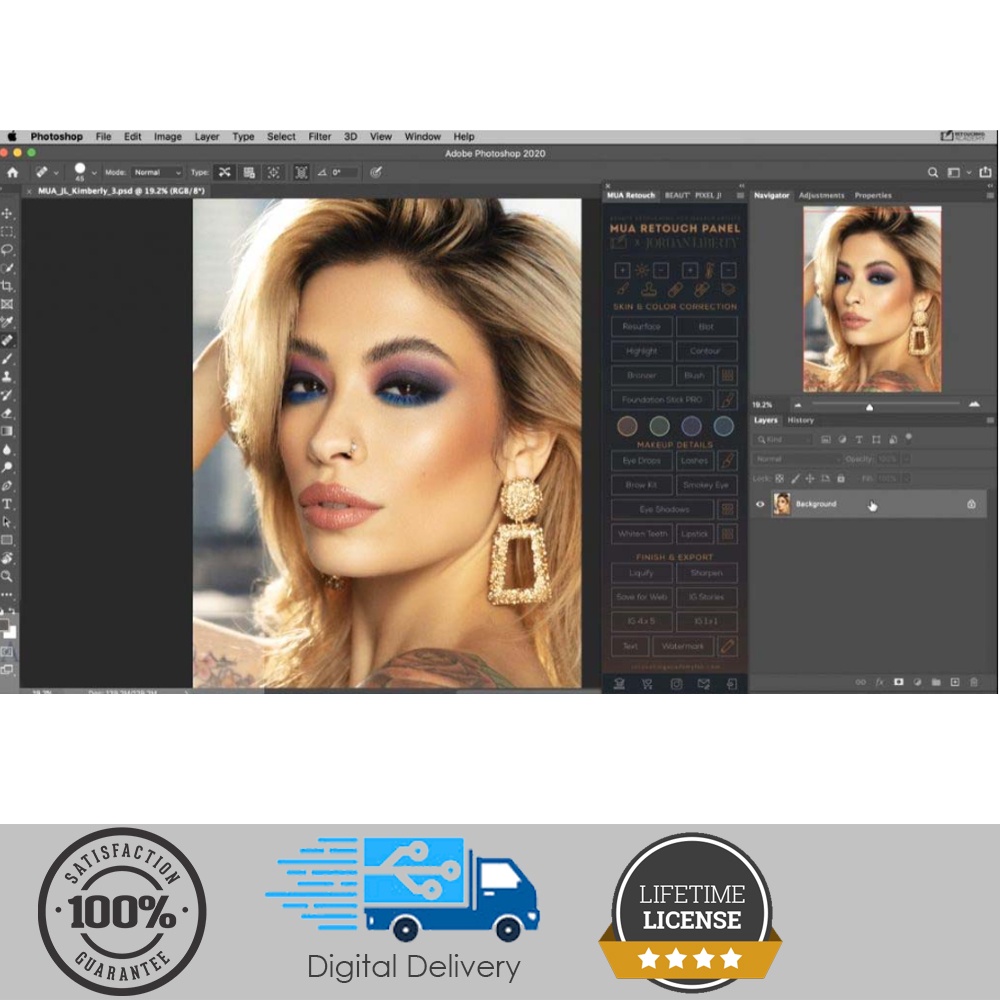The width and height of the screenshot is (1000, 1000).
Task: Click the Background layer thumbnail
Action: coord(782,503)
